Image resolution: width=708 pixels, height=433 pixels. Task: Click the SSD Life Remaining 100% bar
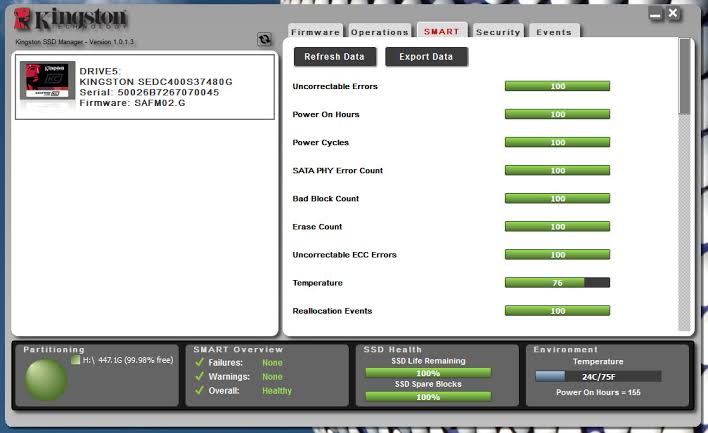coord(428,373)
